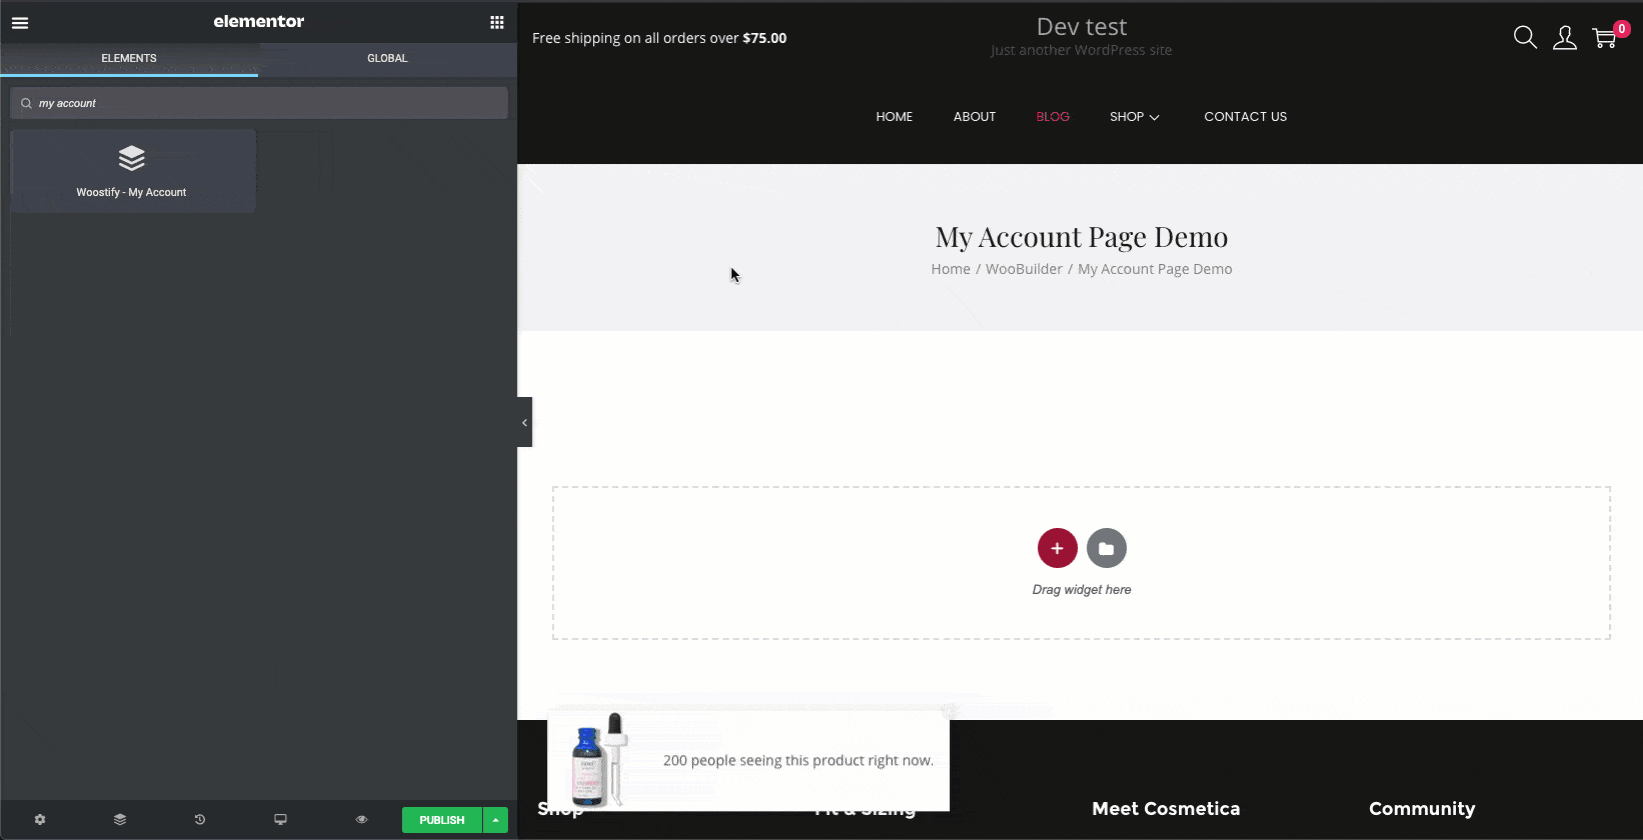Open the Blog menu item
1643x840 pixels.
(x=1053, y=117)
